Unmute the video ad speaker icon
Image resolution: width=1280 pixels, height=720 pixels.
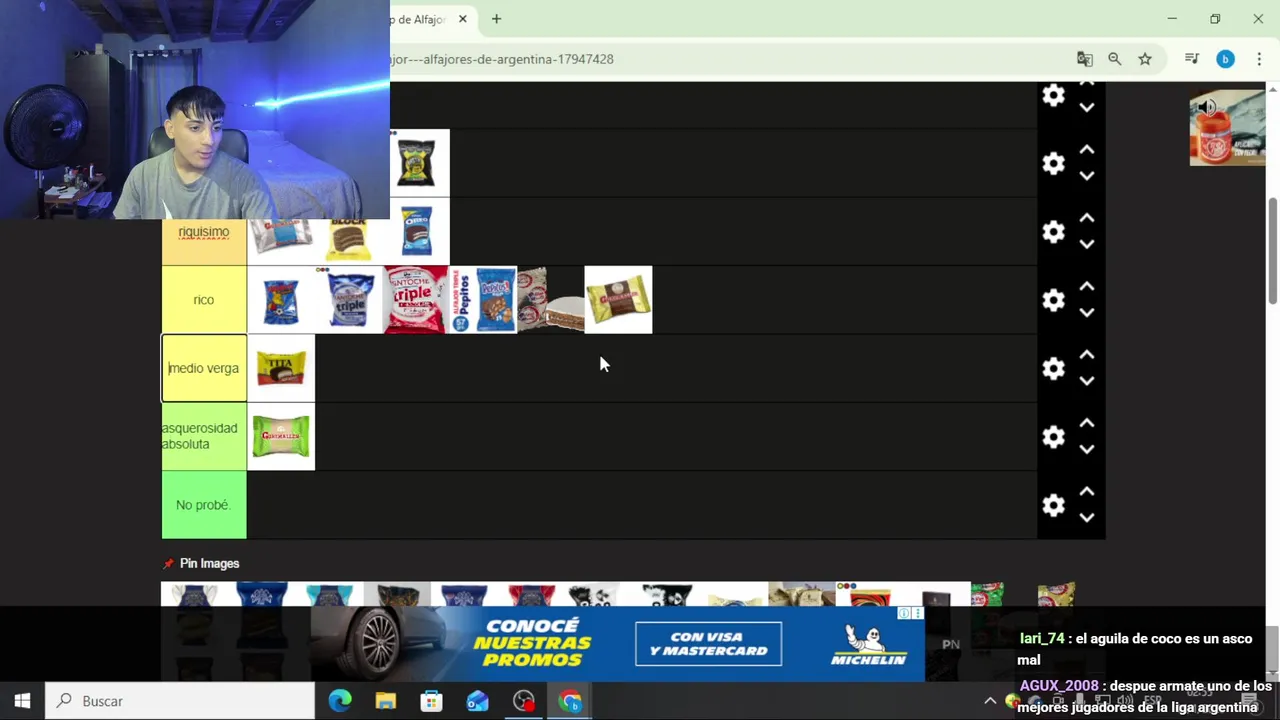point(1207,107)
